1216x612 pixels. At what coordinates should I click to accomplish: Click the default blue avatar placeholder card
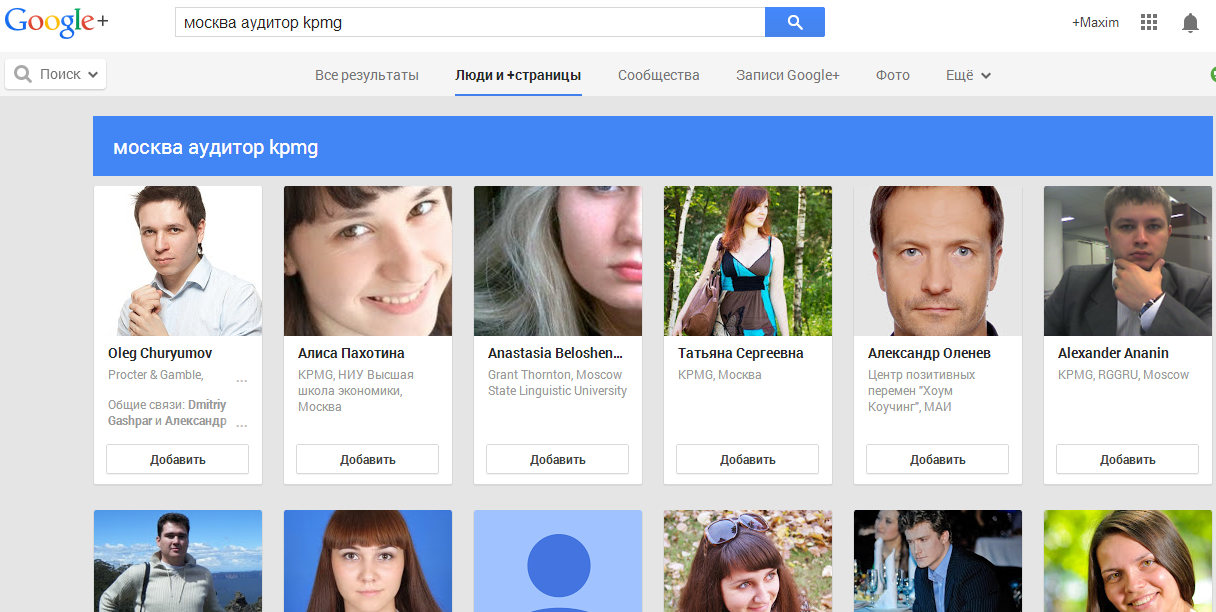(x=558, y=561)
